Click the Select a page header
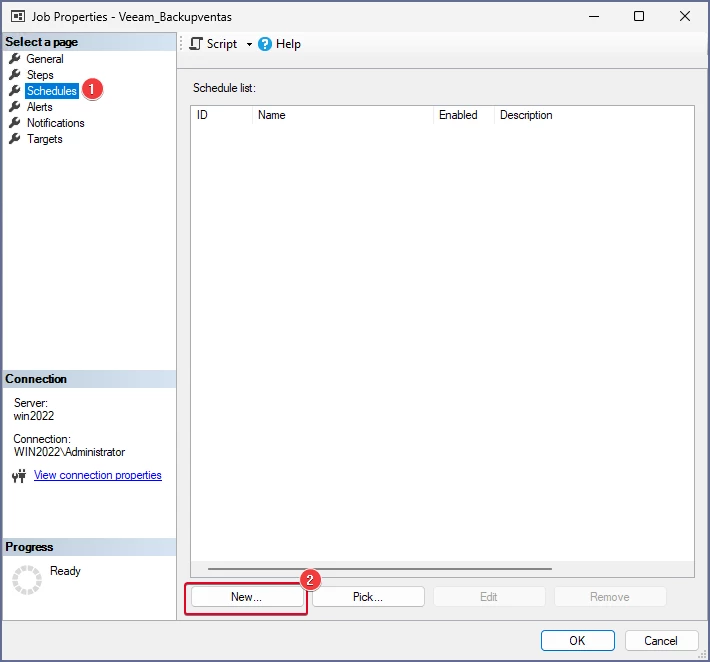Viewport: 710px width, 662px height. coord(89,42)
